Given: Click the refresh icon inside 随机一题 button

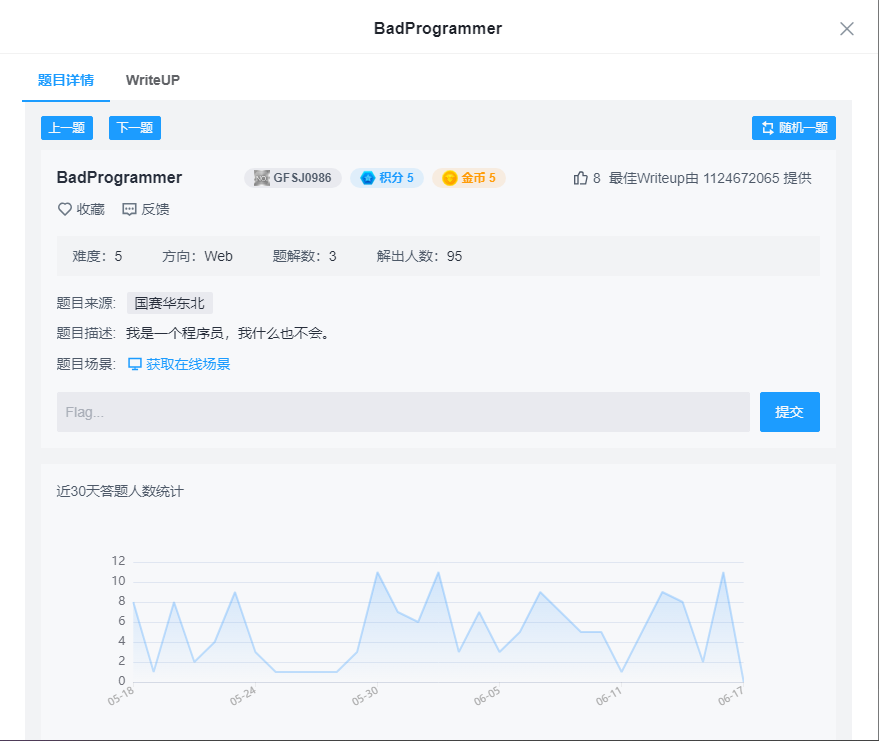Looking at the screenshot, I should pyautogui.click(x=766, y=127).
